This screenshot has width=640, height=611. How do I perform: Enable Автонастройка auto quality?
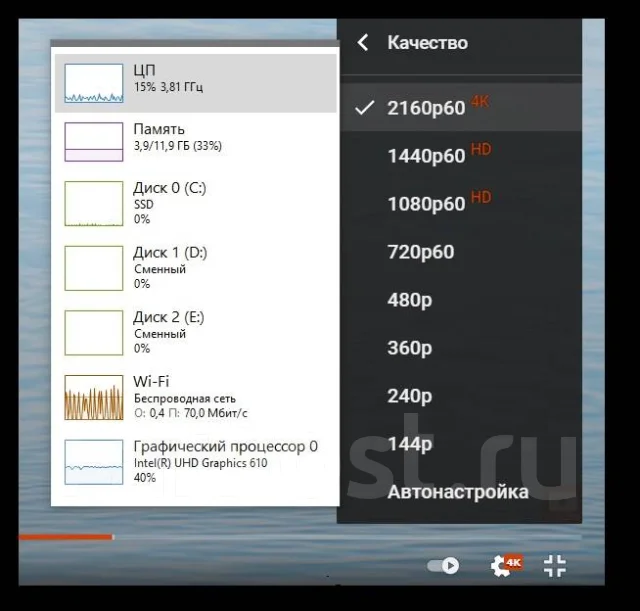461,491
